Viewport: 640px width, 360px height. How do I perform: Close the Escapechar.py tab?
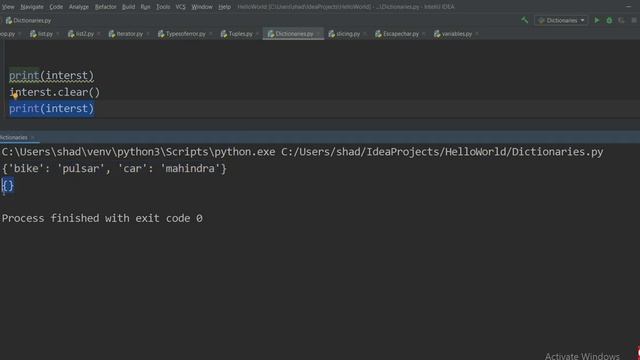click(x=424, y=34)
